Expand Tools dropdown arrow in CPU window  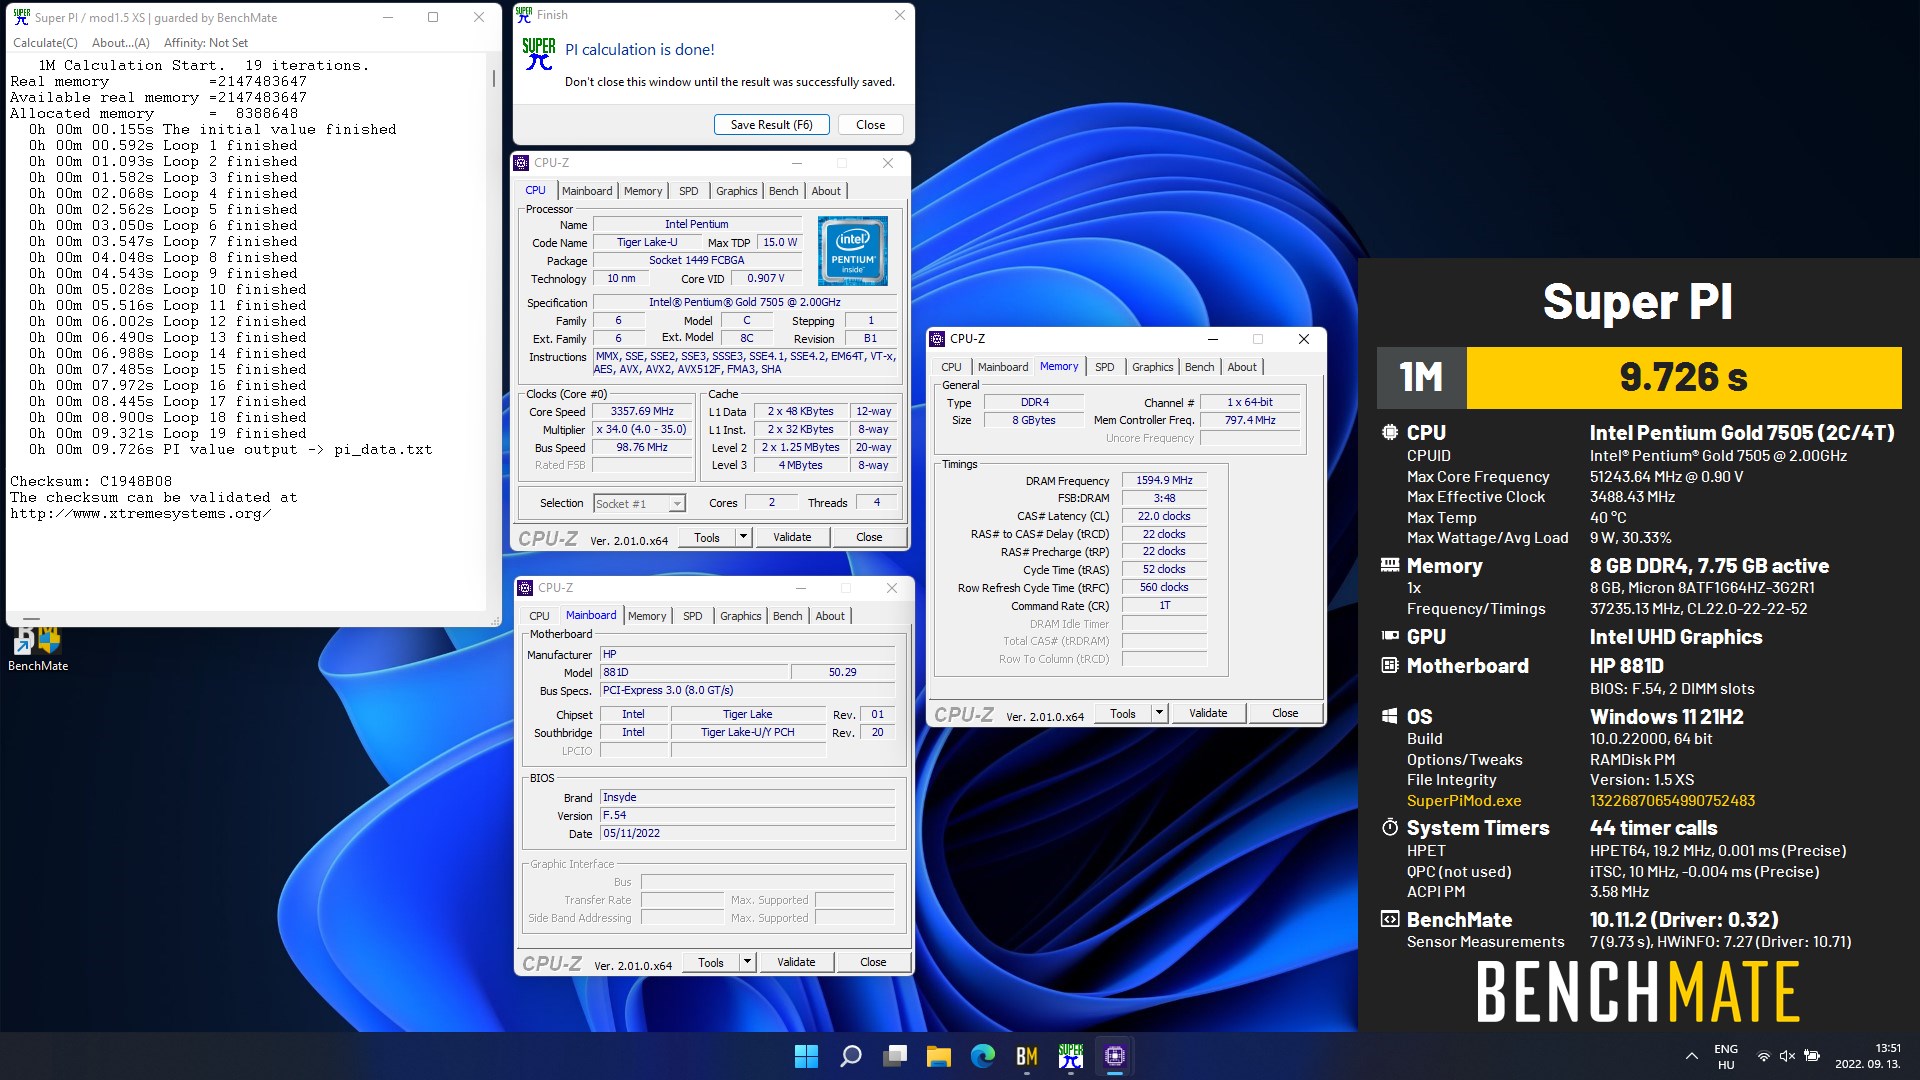click(743, 537)
